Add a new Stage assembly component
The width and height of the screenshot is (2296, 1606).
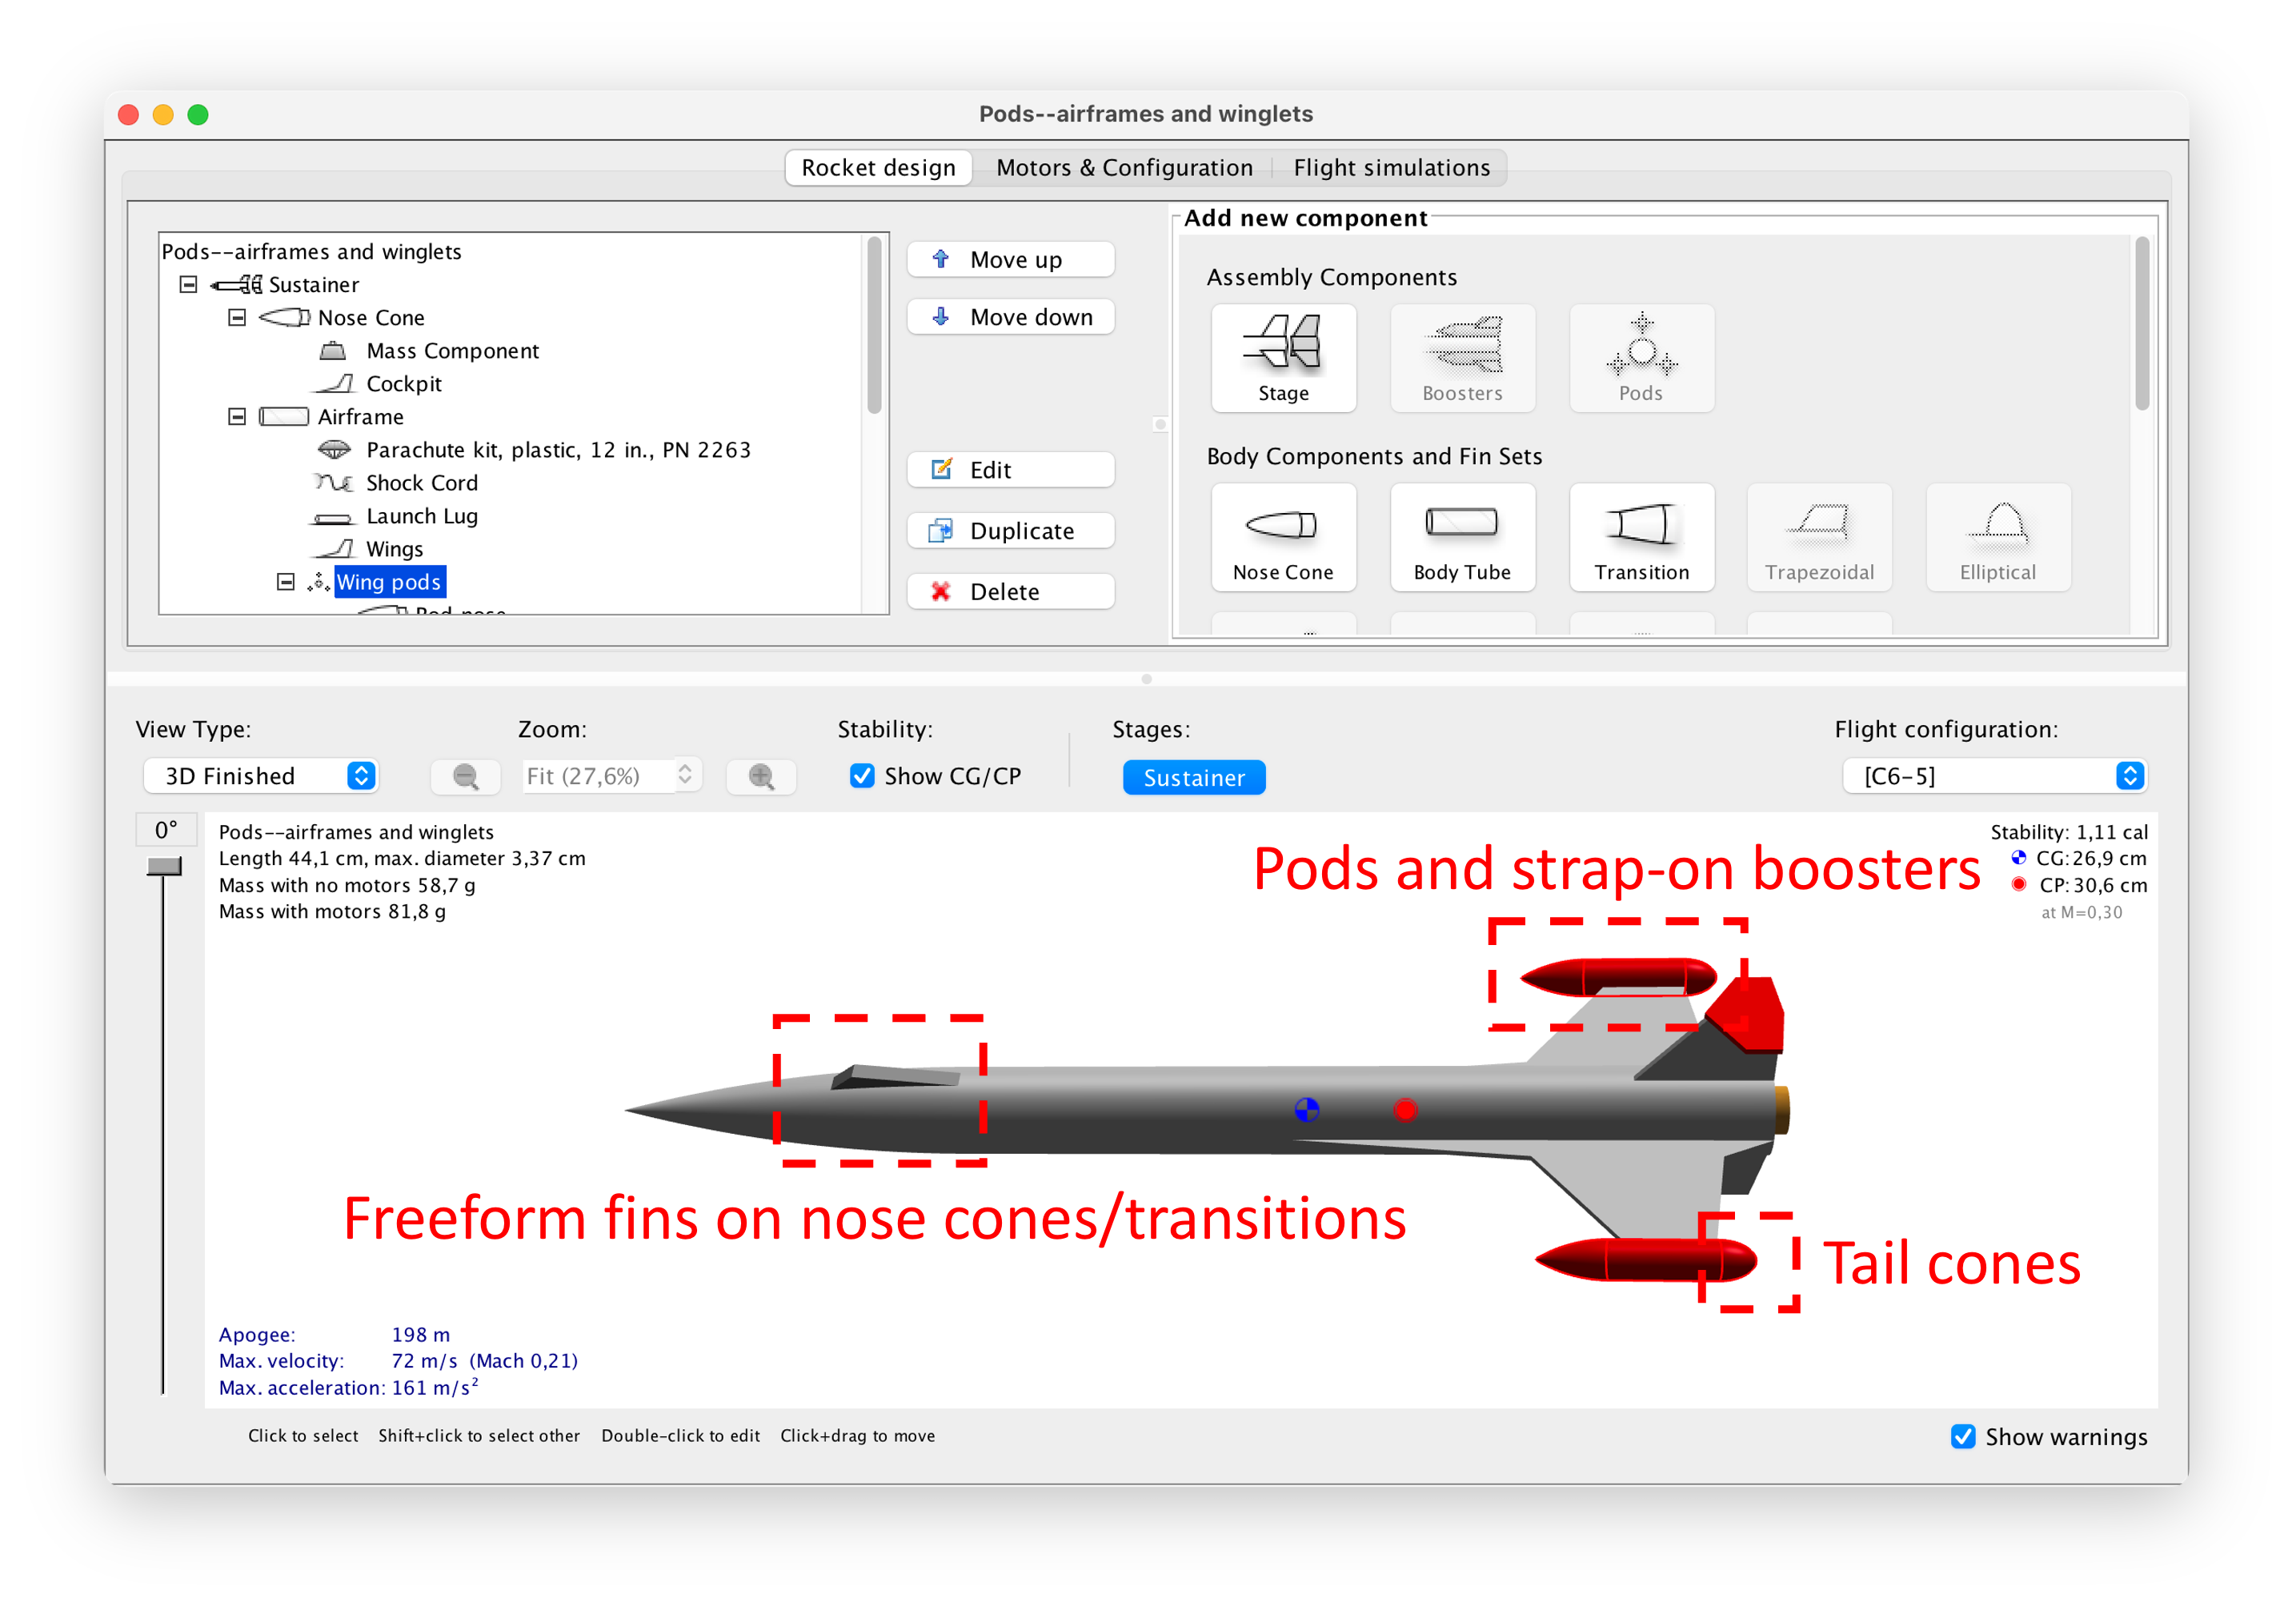pyautogui.click(x=1283, y=358)
